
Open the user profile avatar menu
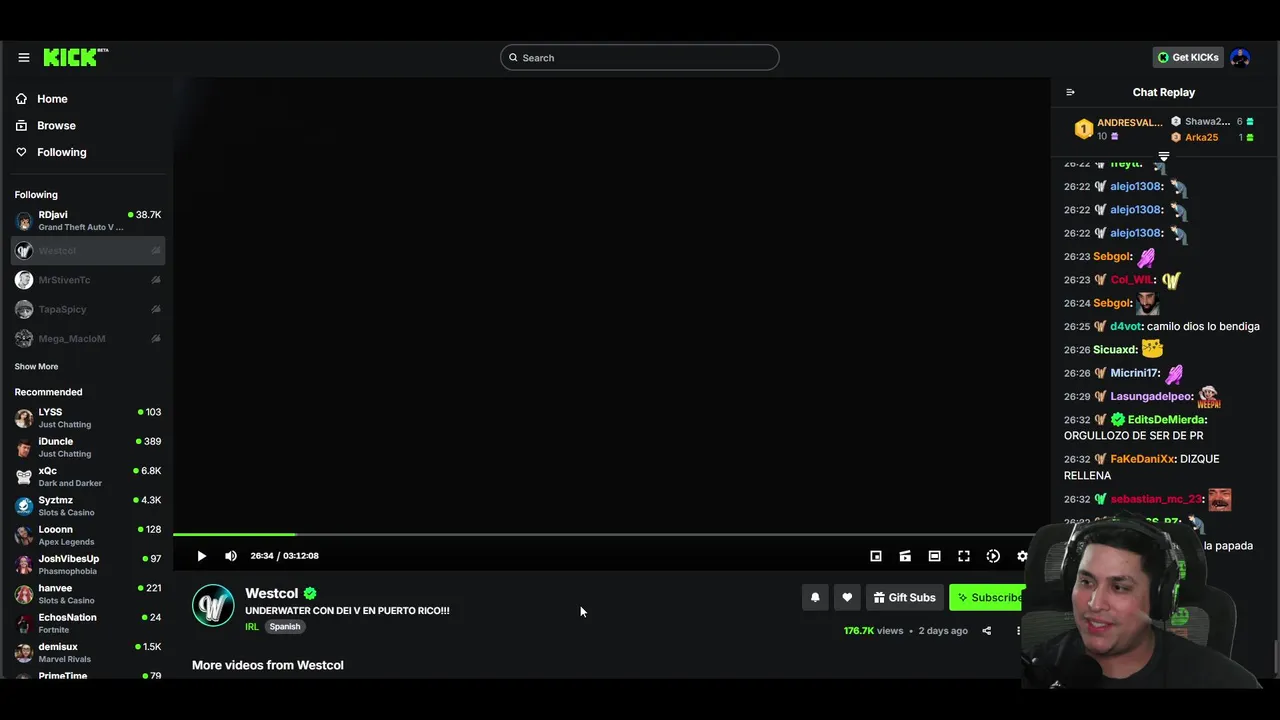coord(1240,58)
